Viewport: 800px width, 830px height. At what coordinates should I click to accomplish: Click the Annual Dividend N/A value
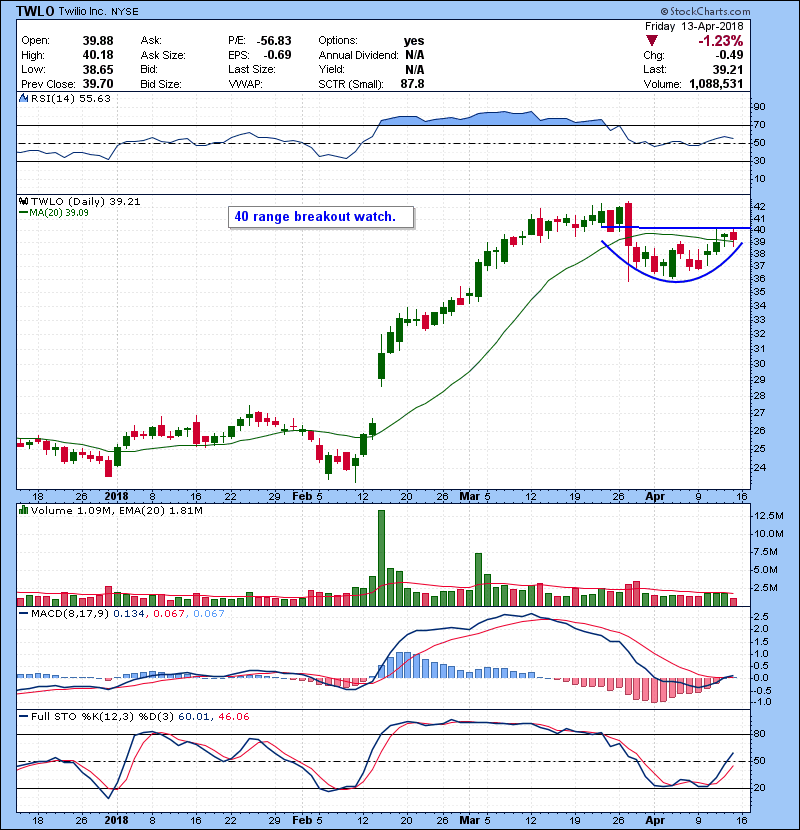tap(414, 55)
